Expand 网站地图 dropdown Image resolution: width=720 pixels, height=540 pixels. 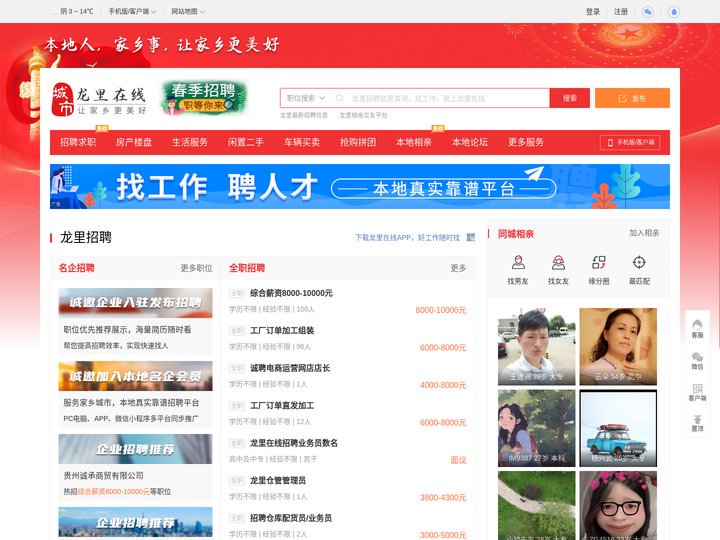pos(188,11)
